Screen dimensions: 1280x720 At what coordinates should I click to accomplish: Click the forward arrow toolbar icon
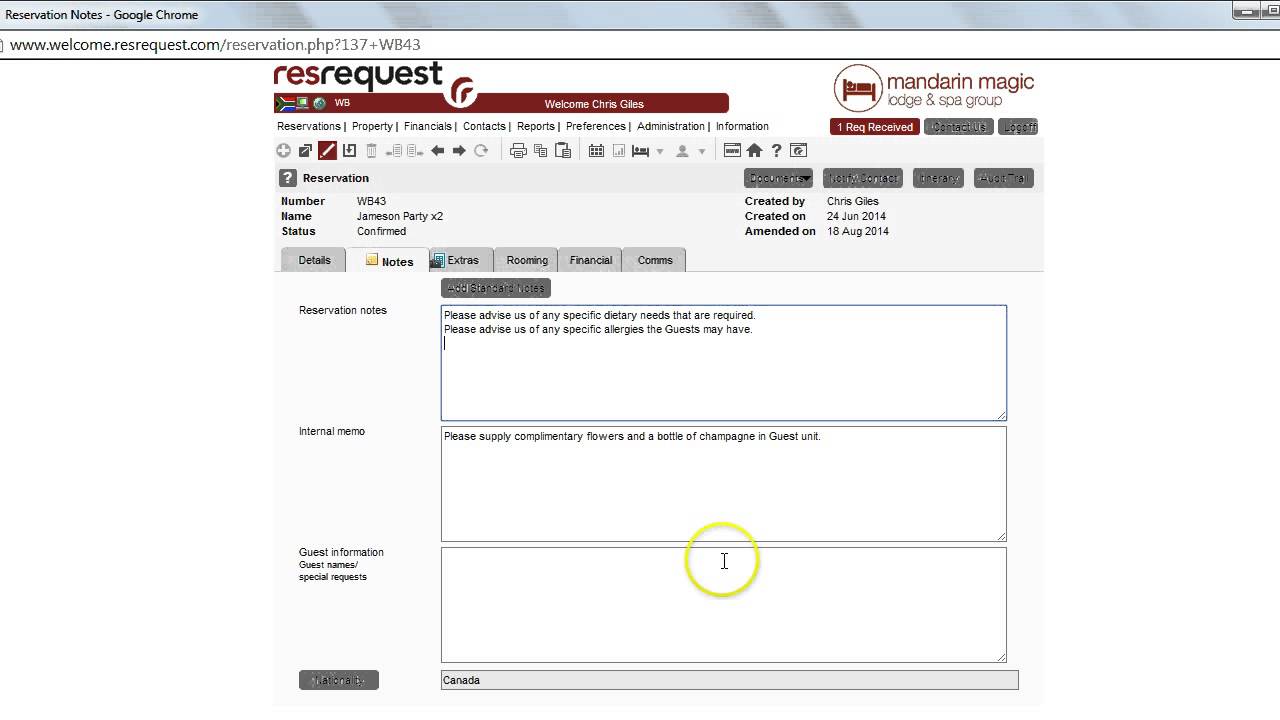tap(459, 151)
